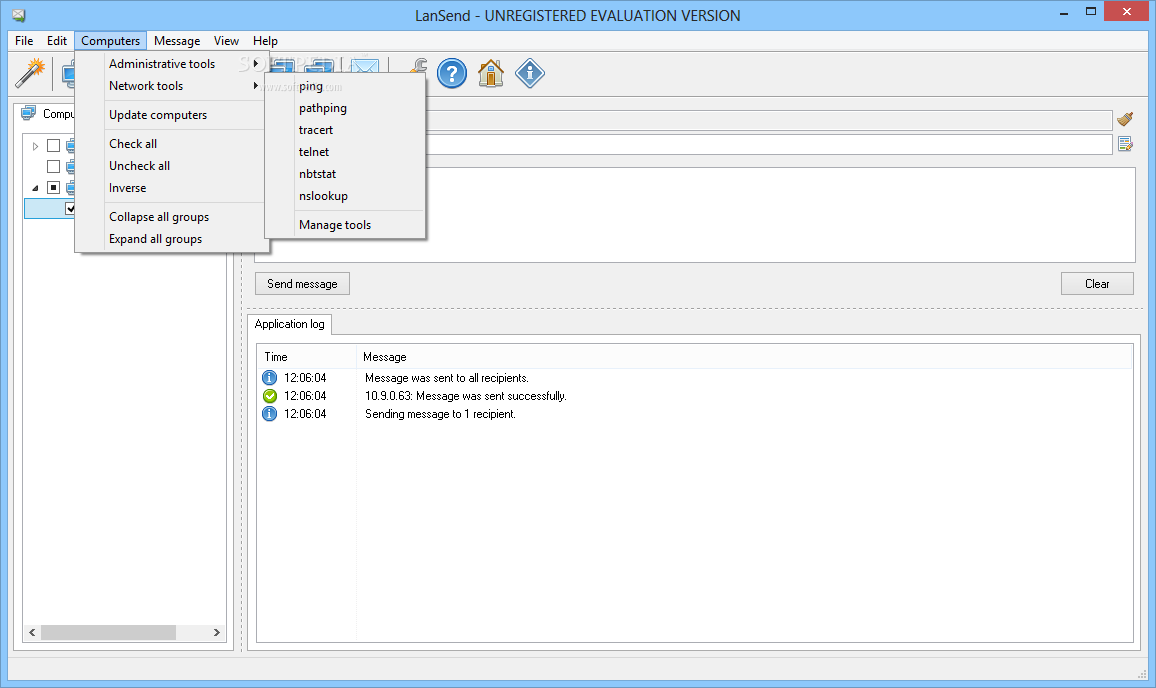
Task: Click info icon of 'Sending message to 1 recipient'
Action: point(270,414)
